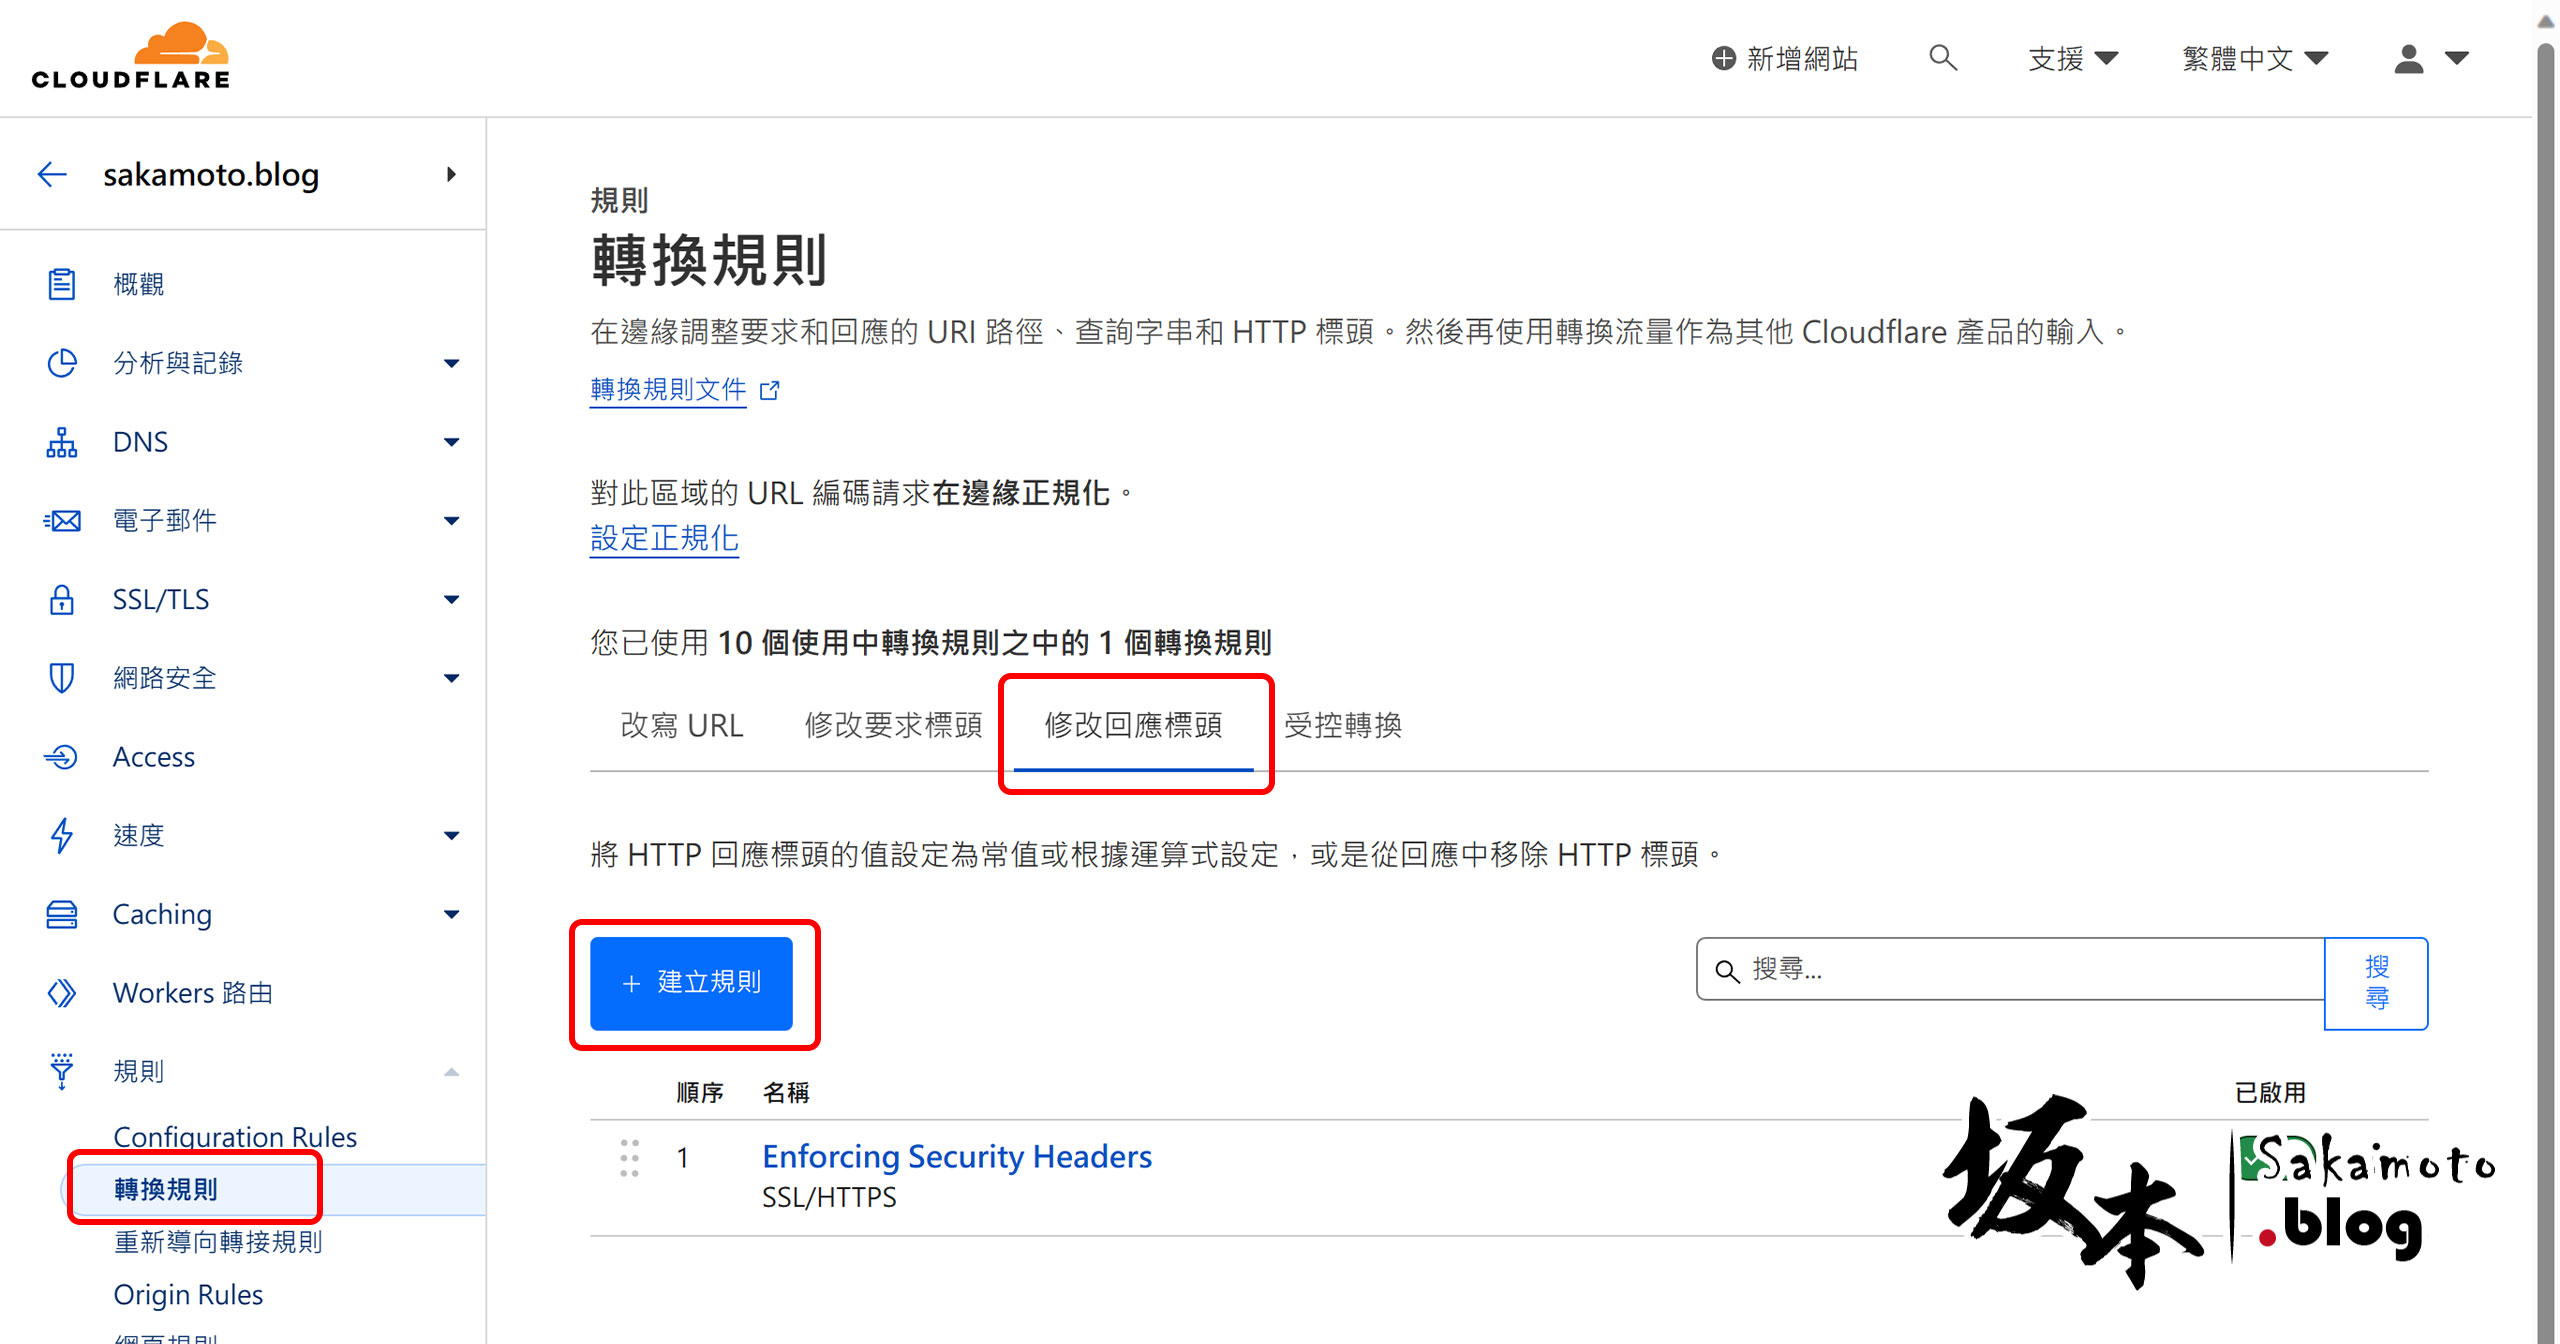
Task: Open the 繁體中文 language dropdown
Action: (2255, 58)
